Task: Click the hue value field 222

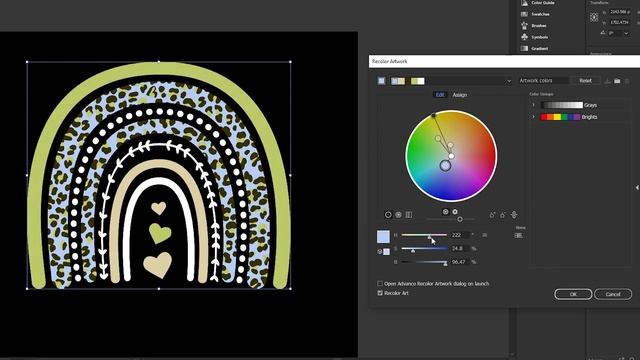Action: 459,235
